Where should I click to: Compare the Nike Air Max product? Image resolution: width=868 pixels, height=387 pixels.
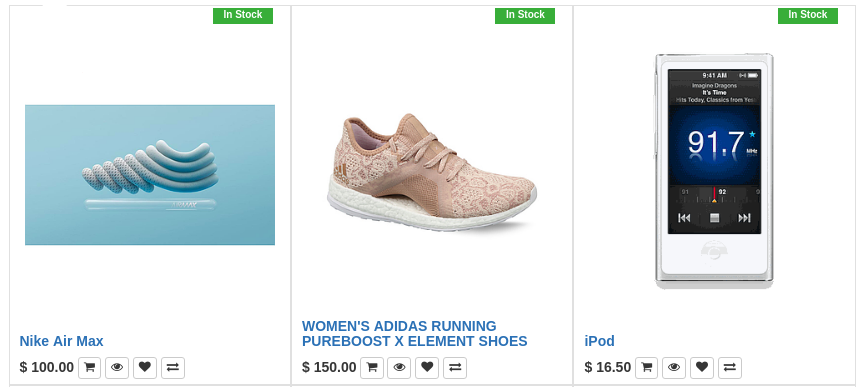[x=173, y=368]
